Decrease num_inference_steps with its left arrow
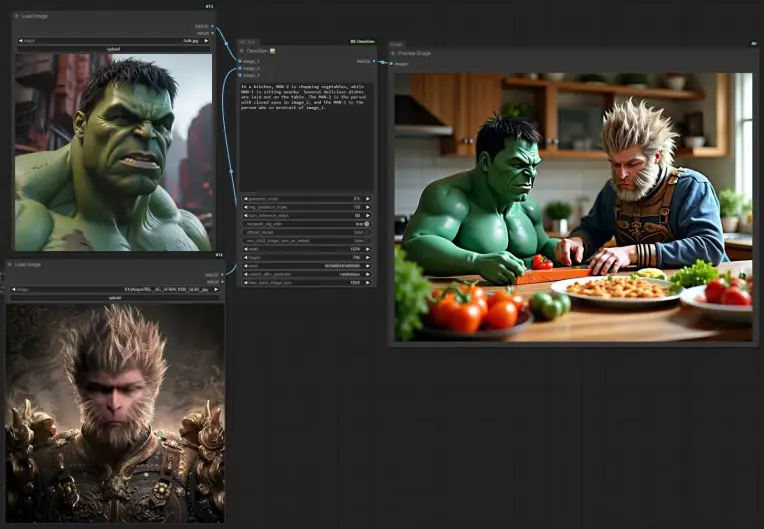 pos(245,215)
